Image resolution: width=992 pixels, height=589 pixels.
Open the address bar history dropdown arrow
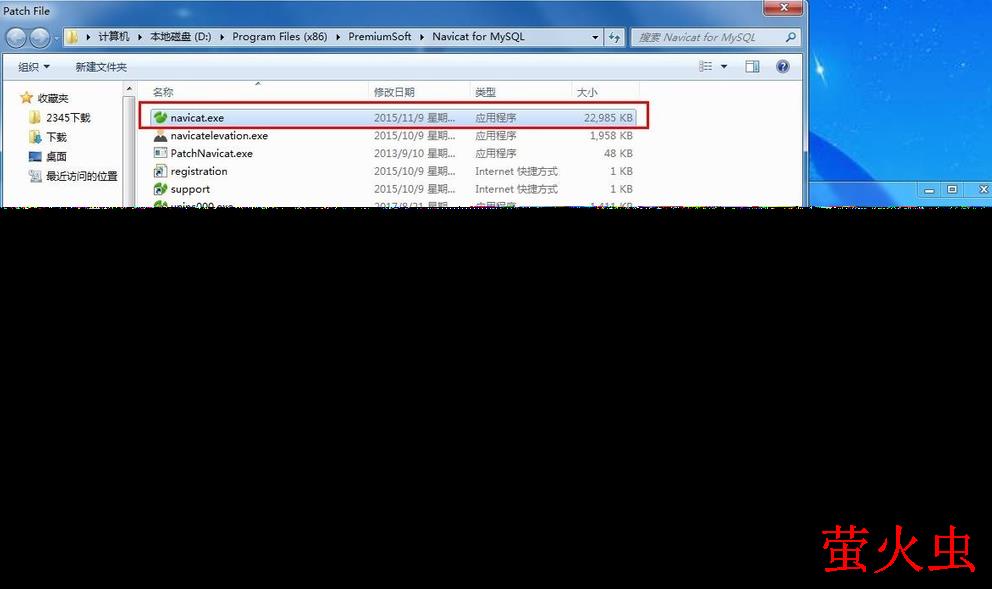pyautogui.click(x=594, y=37)
